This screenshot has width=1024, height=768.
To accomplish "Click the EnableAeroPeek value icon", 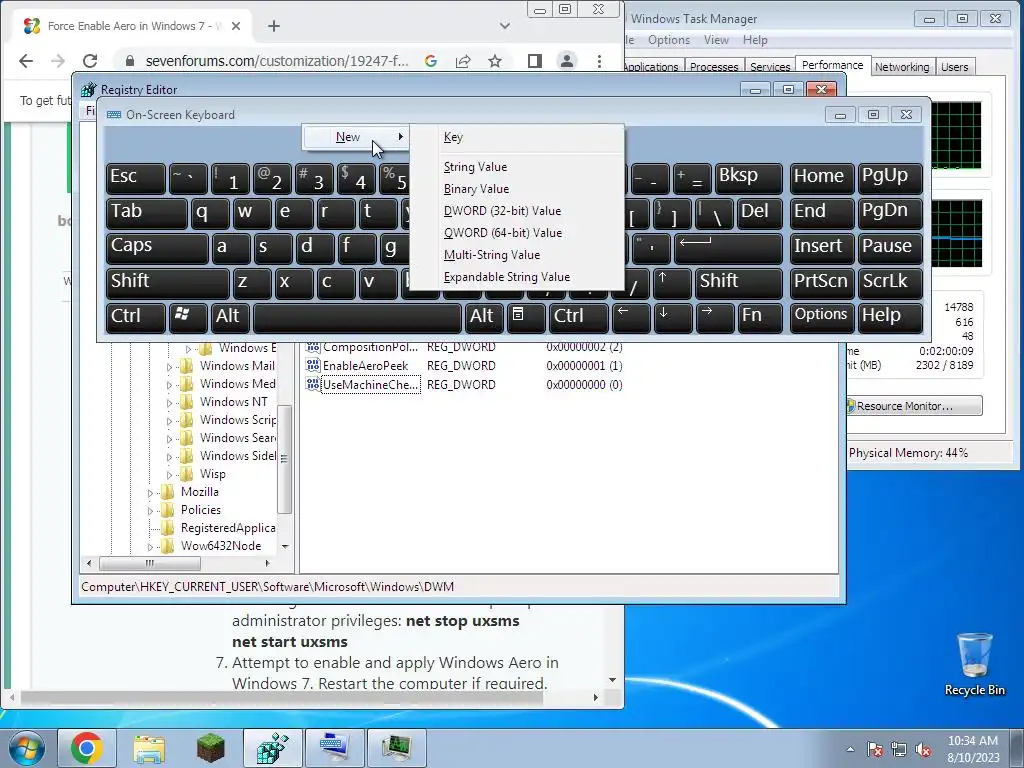I will pos(313,366).
